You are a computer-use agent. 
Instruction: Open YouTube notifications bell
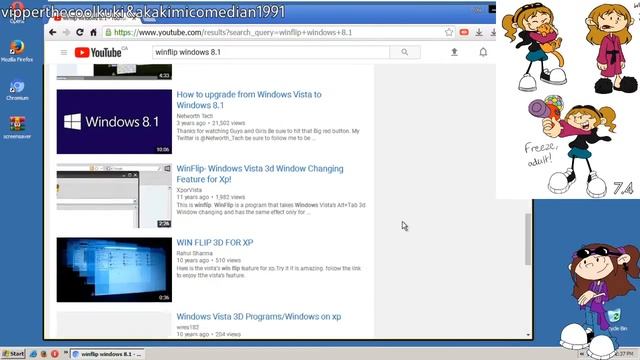483,52
